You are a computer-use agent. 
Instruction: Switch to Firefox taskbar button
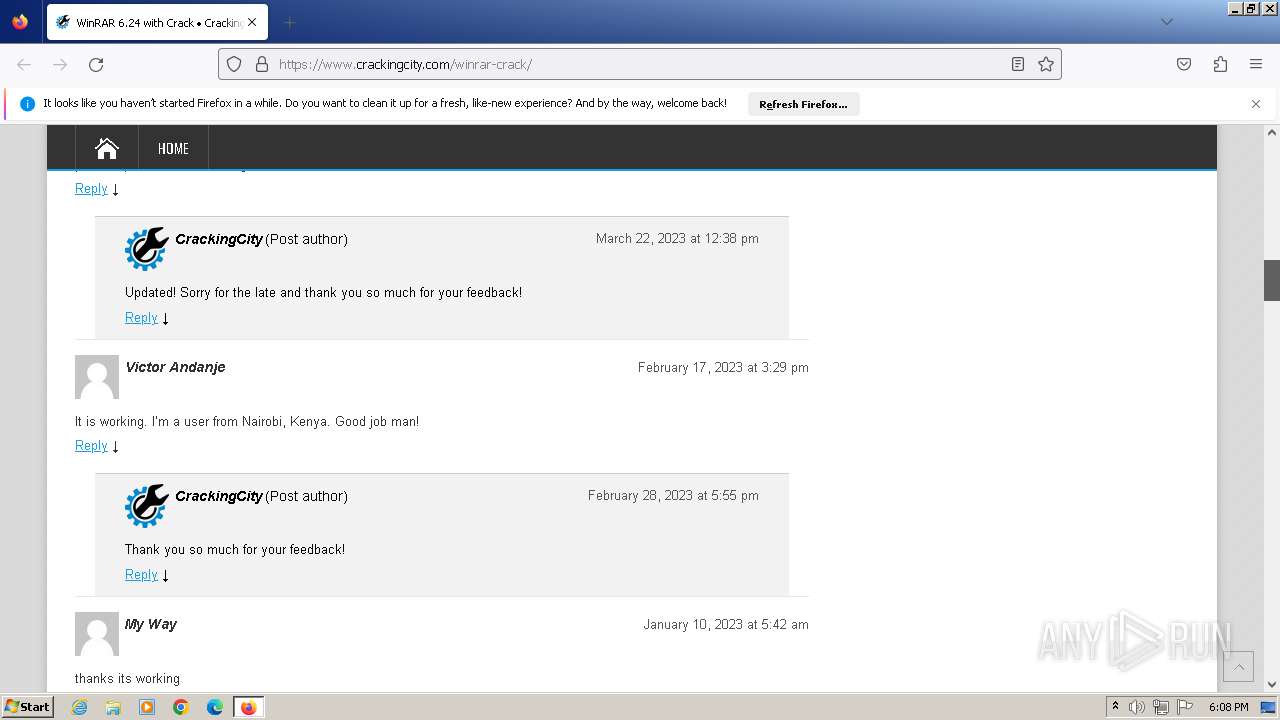click(x=248, y=707)
